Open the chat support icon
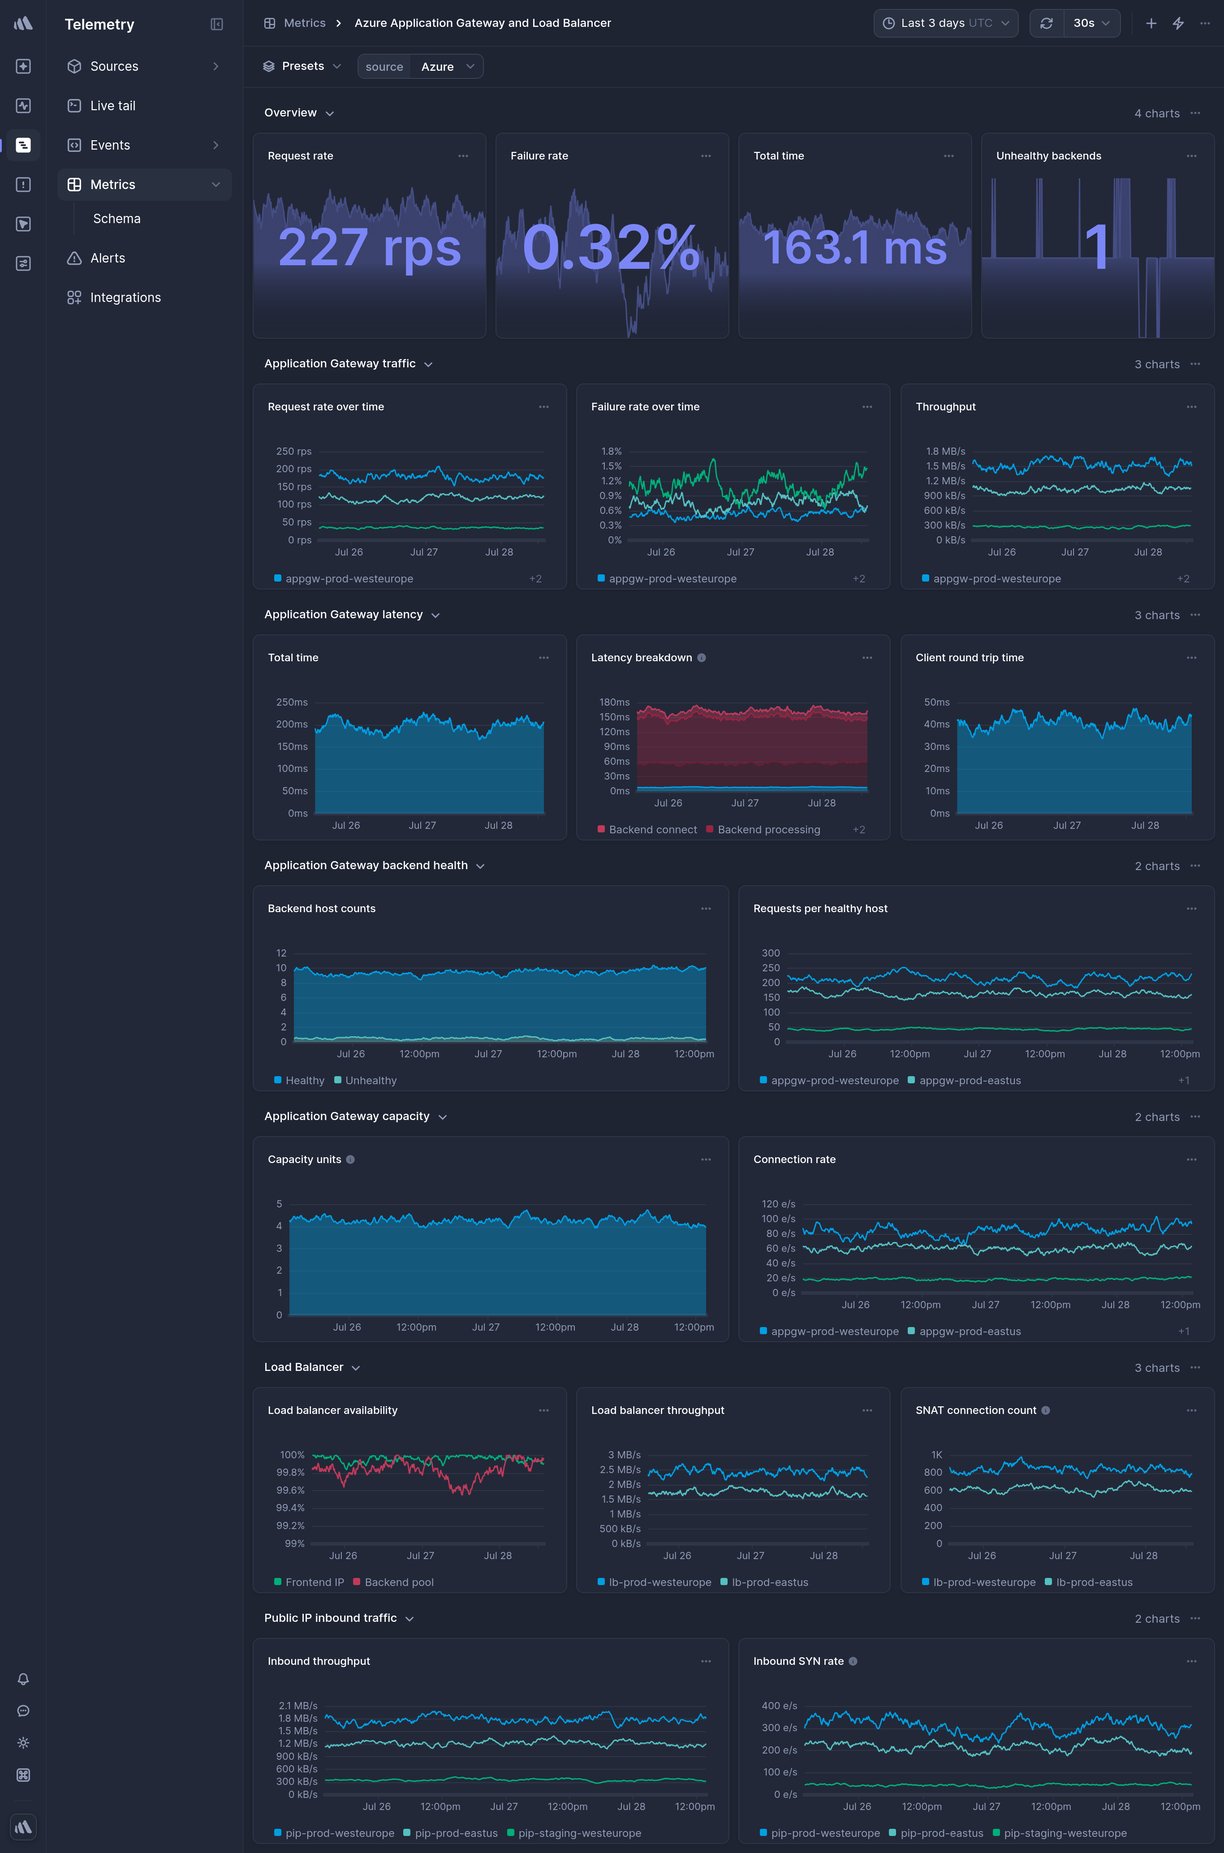1224x1853 pixels. (x=23, y=1711)
